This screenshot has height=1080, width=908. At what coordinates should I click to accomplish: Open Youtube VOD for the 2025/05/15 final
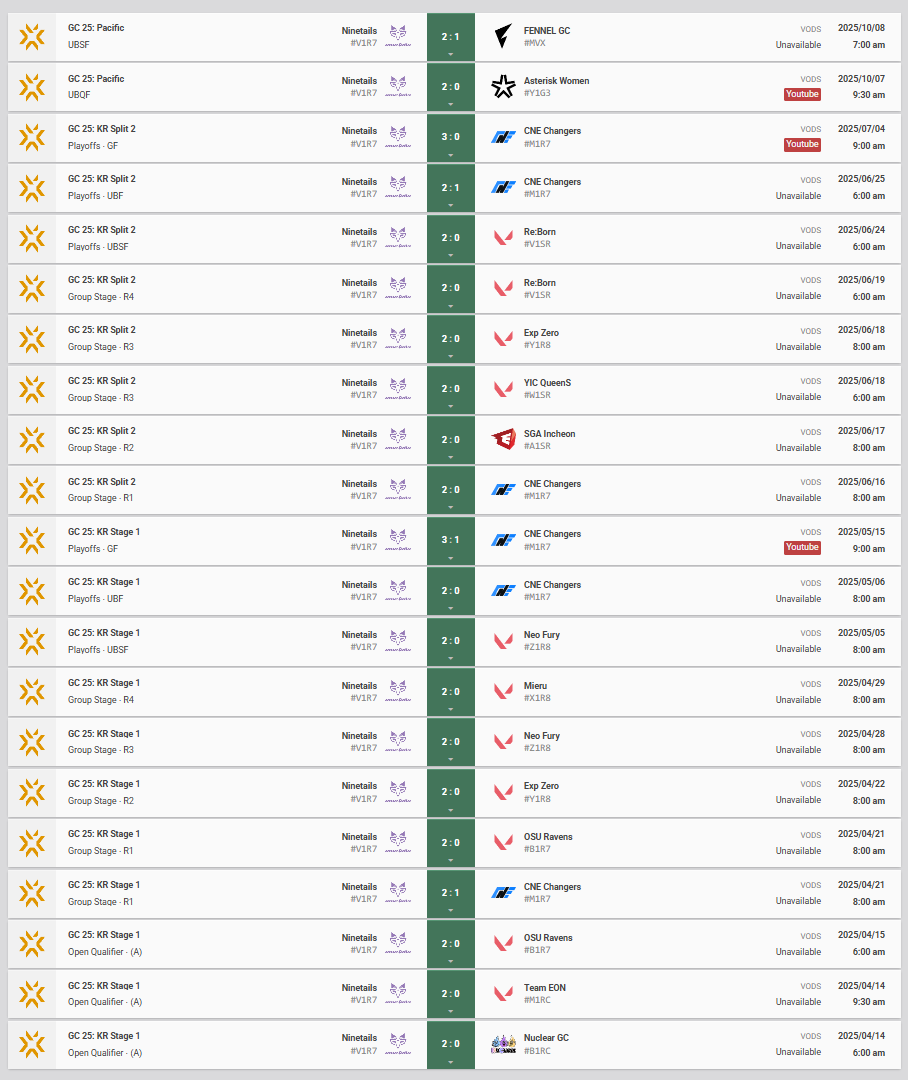coord(802,547)
